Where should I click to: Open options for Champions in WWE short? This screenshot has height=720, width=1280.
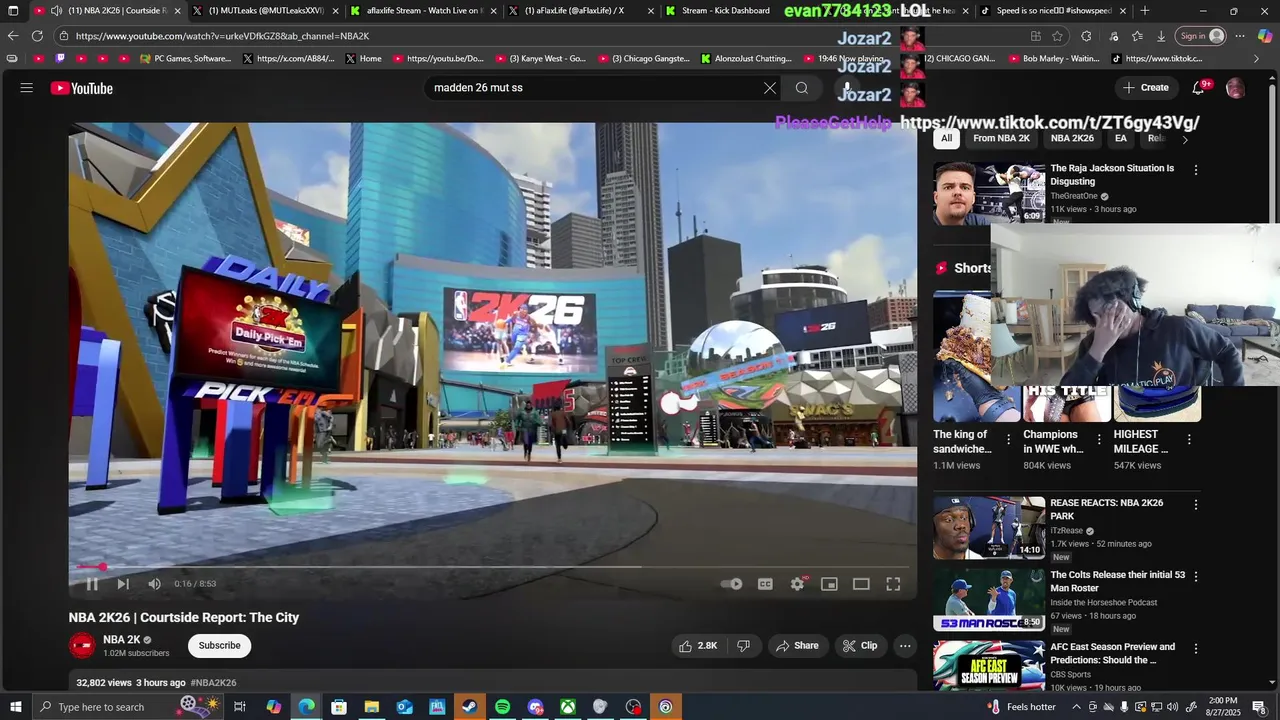(x=1099, y=439)
